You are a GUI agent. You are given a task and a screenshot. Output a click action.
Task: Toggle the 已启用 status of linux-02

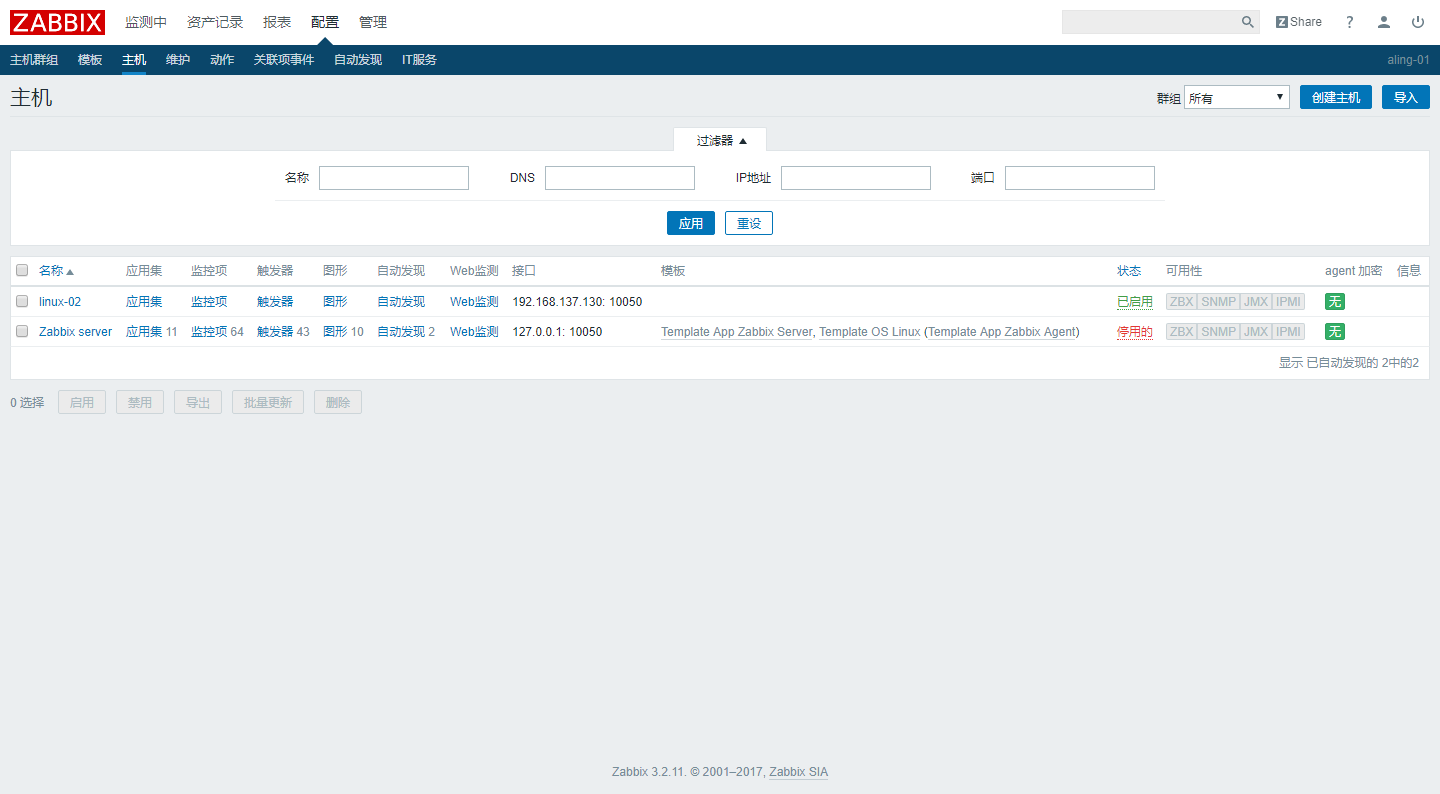pos(1135,301)
